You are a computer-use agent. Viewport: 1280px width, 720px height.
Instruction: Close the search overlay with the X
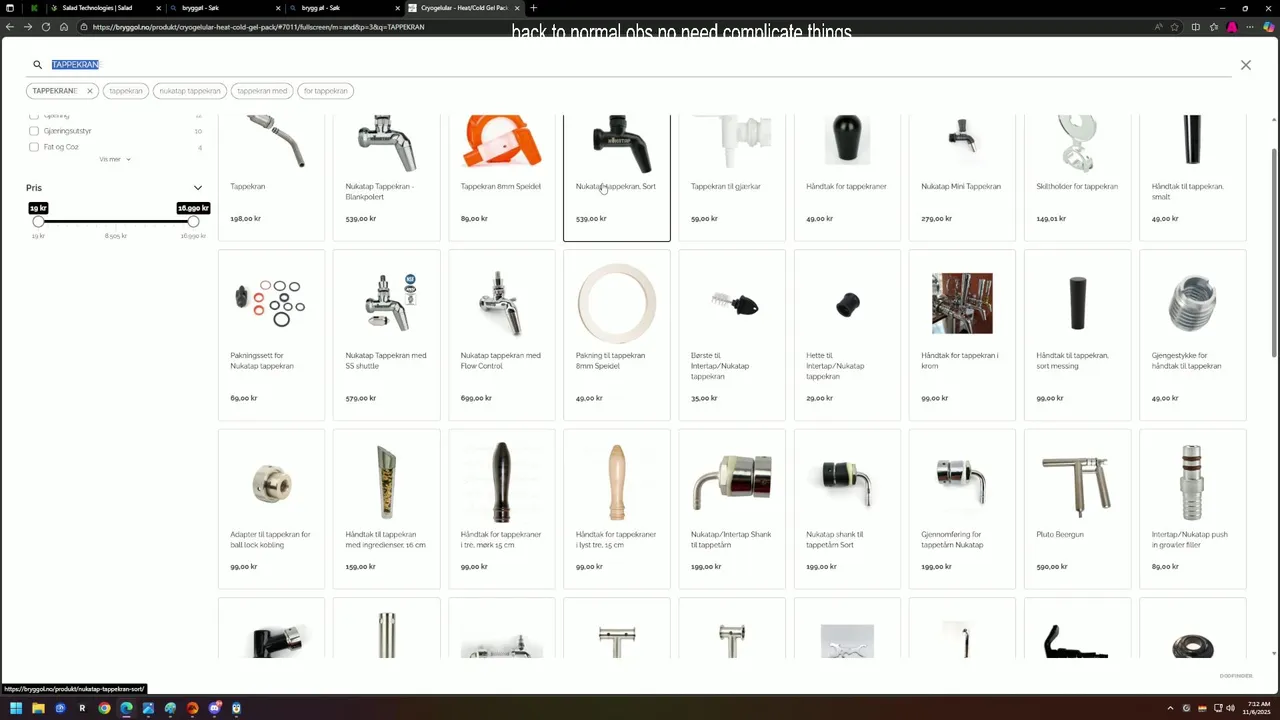click(x=1245, y=65)
